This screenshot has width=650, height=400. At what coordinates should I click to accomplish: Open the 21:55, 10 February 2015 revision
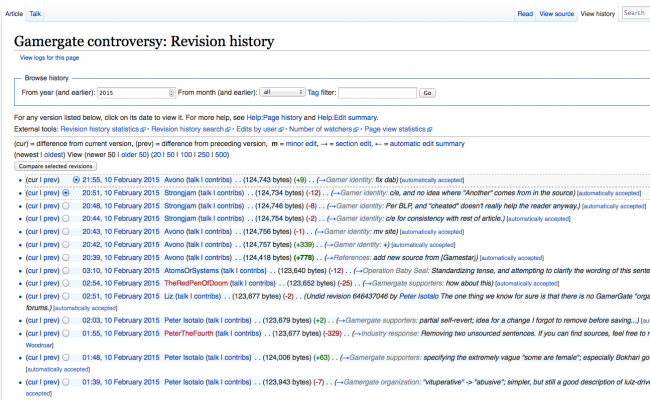point(120,179)
